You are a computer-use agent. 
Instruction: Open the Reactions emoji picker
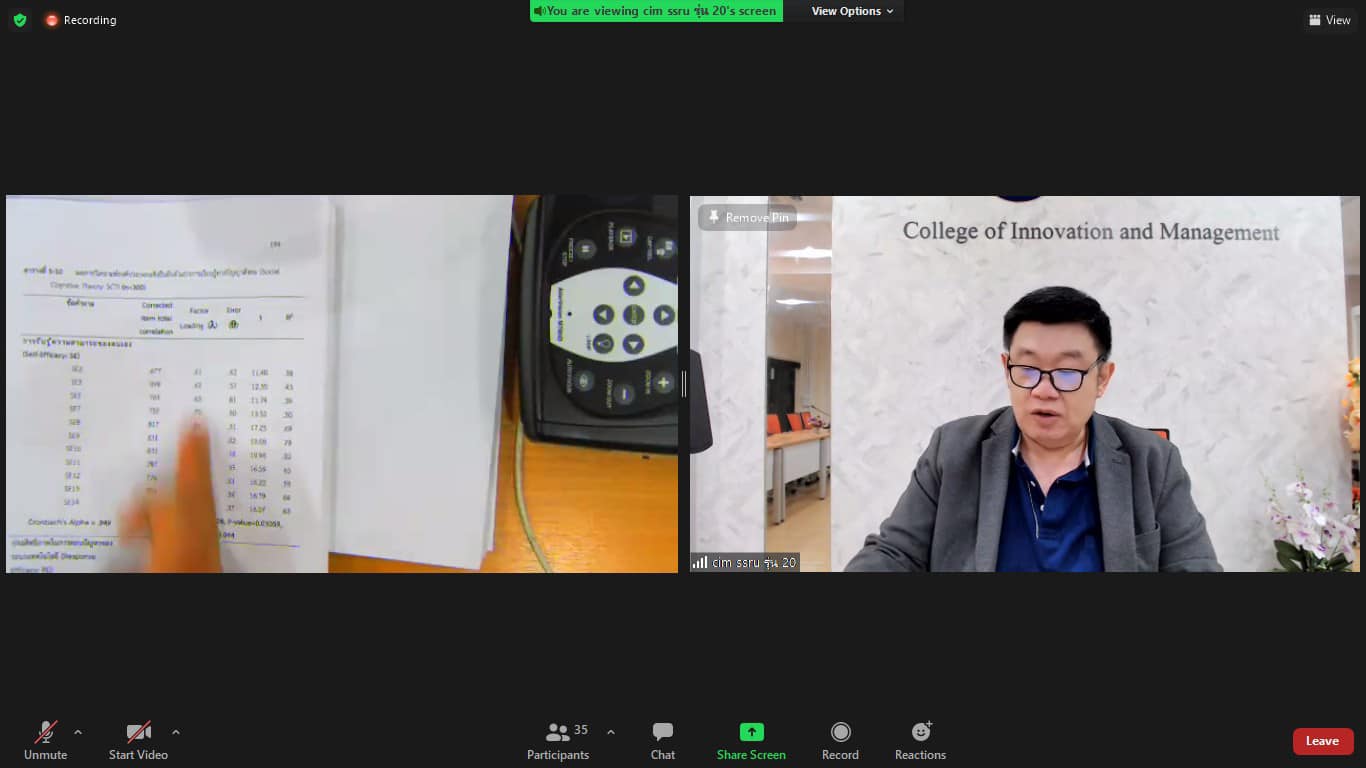[920, 741]
